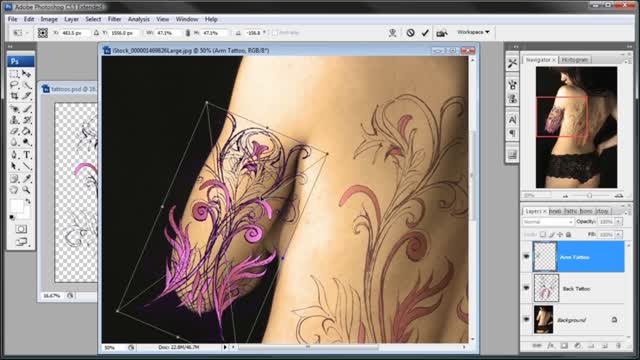Screen dimensions: 640x360
Task: Open the Doc info arrow menu
Action: (x=224, y=347)
